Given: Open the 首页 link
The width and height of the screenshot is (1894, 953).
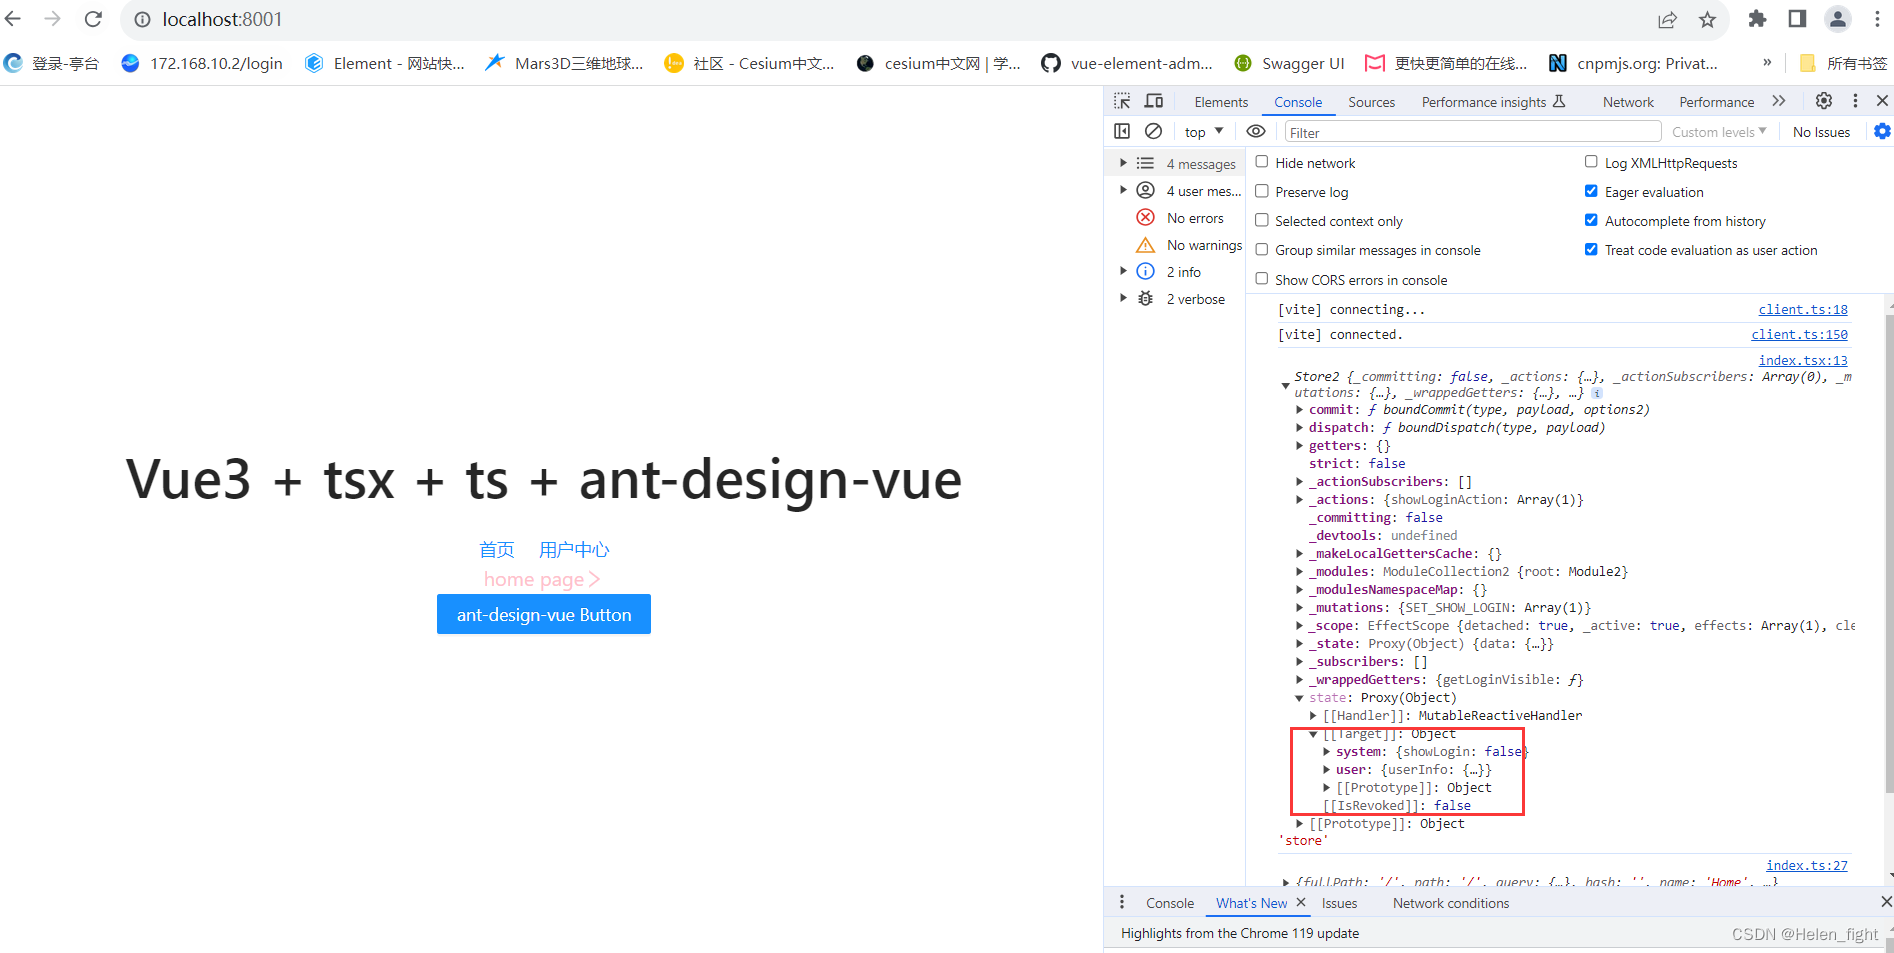Looking at the screenshot, I should [497, 549].
